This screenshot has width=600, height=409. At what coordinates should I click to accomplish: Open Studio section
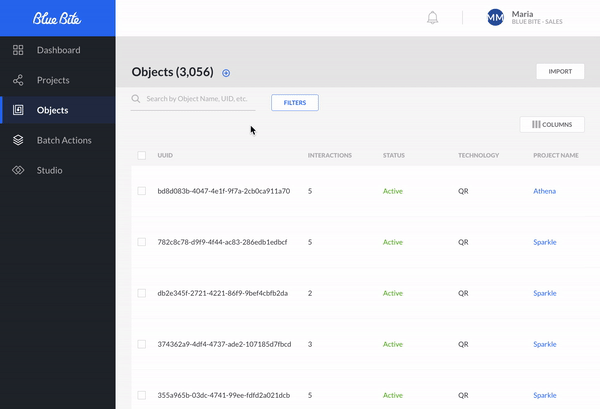(49, 170)
